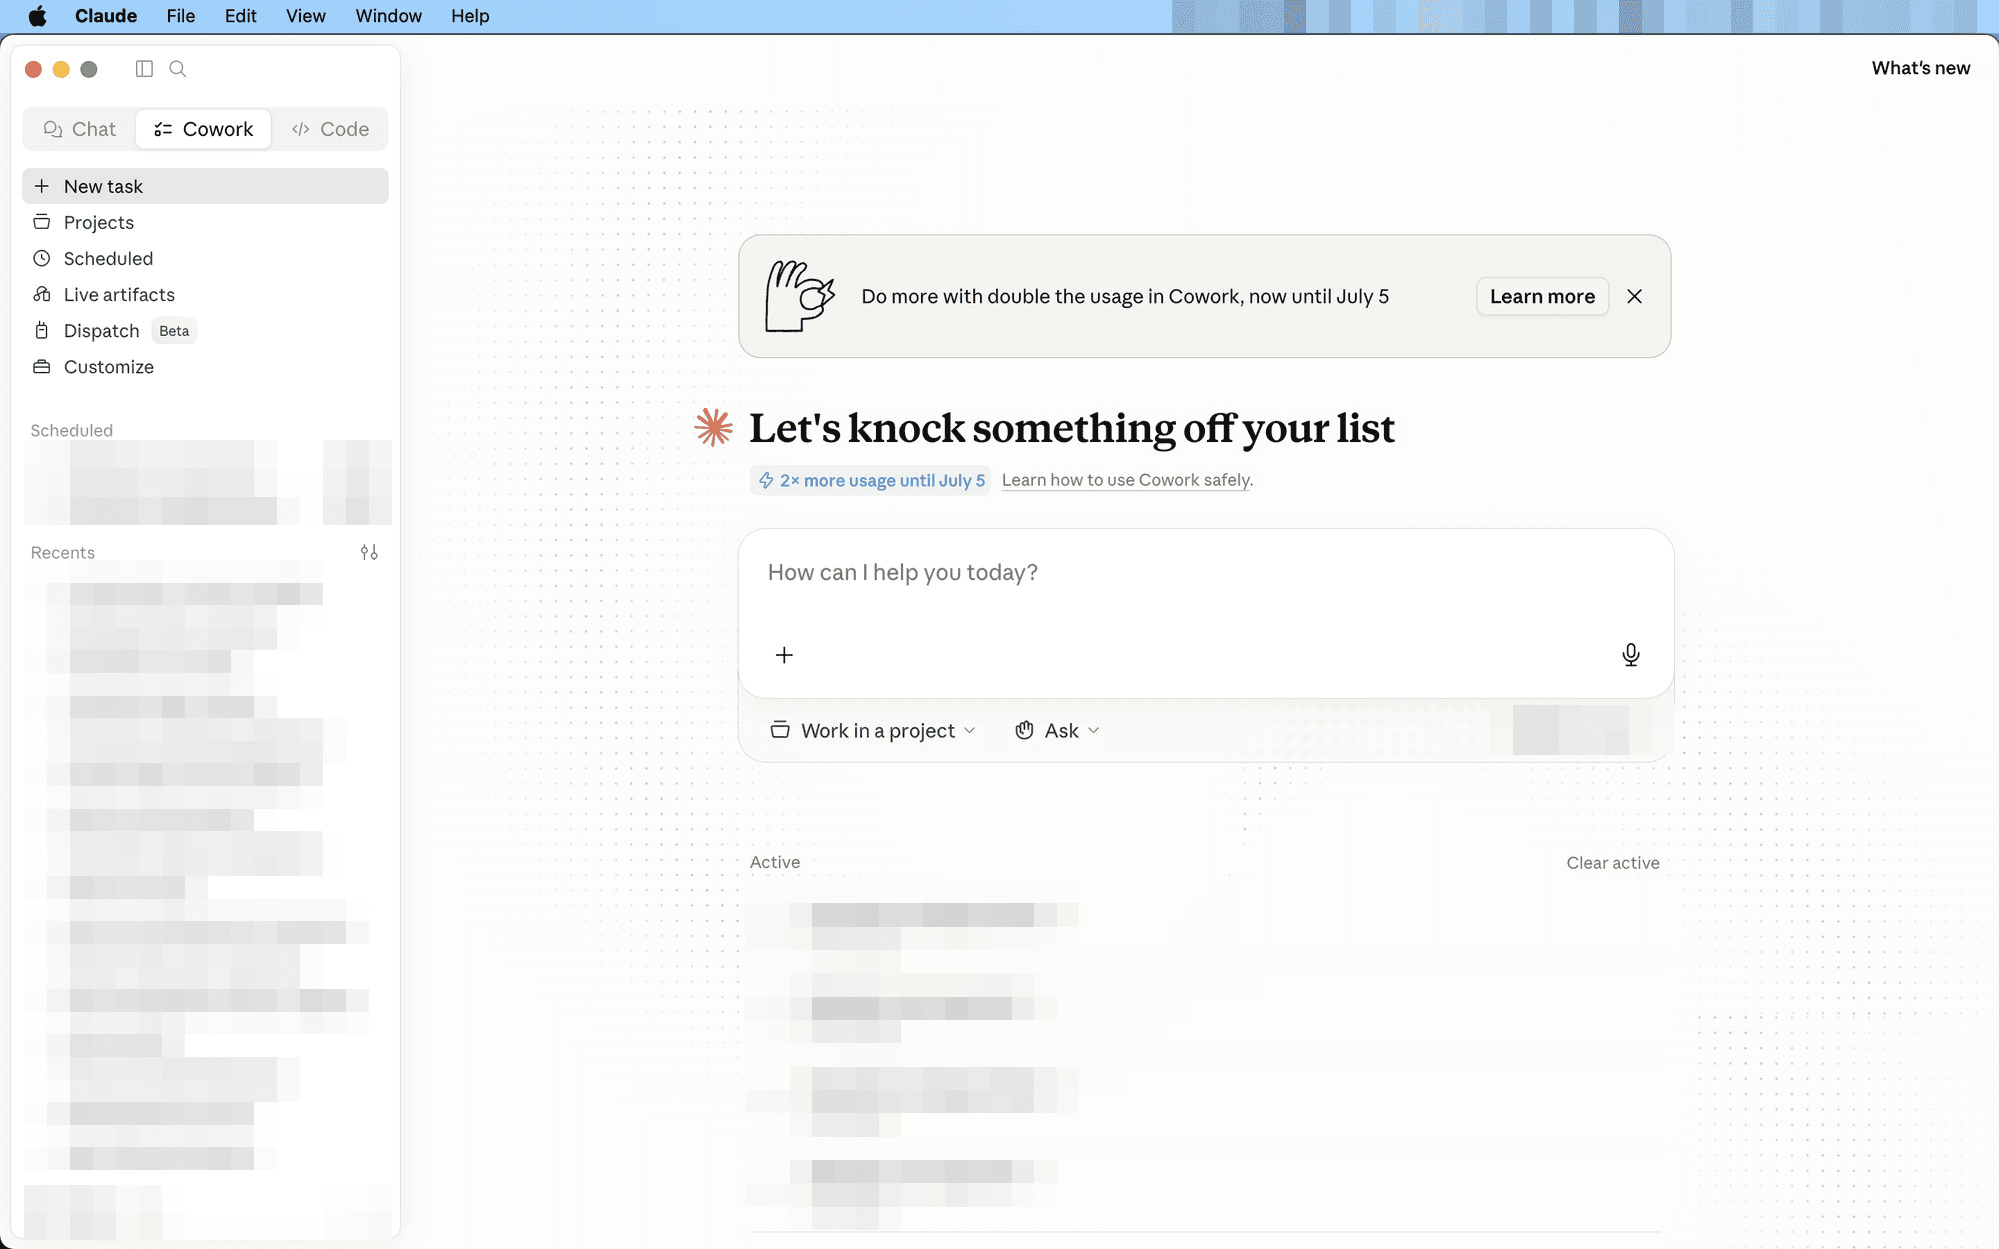Click the lightning icon in usage badge
This screenshot has width=1999, height=1249.
click(766, 480)
